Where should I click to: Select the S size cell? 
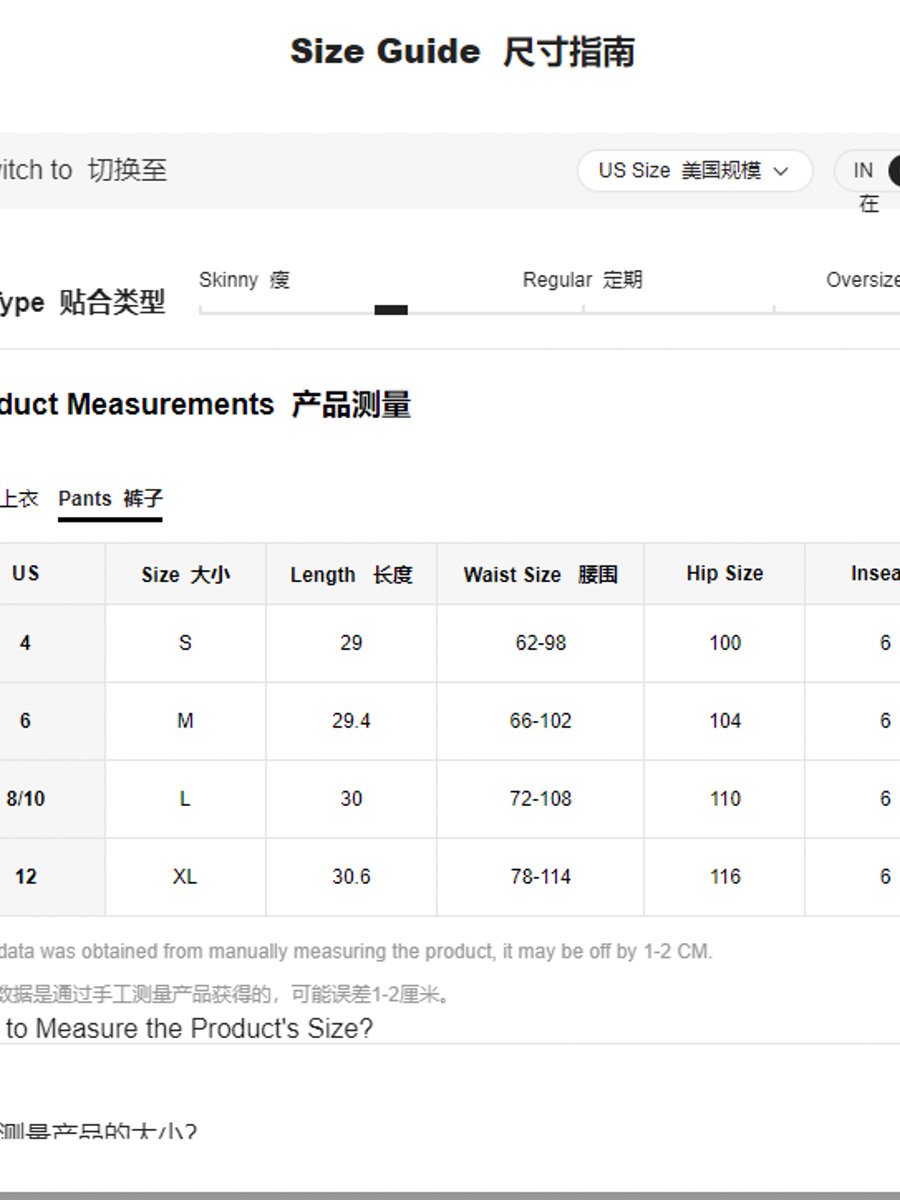[185, 643]
